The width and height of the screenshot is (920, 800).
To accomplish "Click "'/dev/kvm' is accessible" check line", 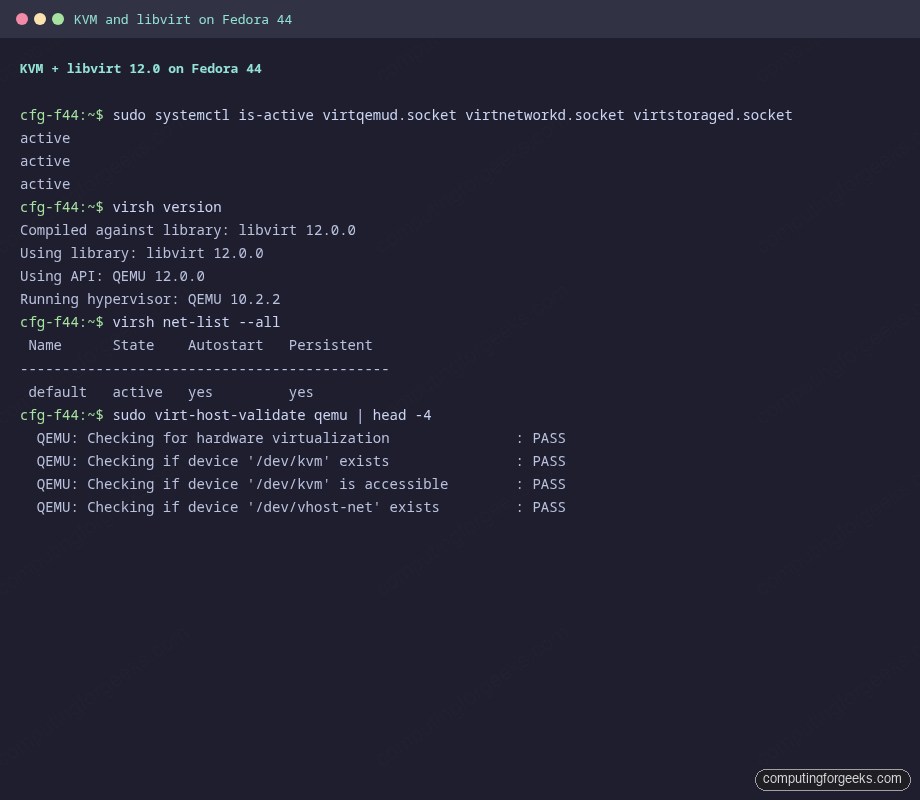I will pyautogui.click(x=301, y=484).
